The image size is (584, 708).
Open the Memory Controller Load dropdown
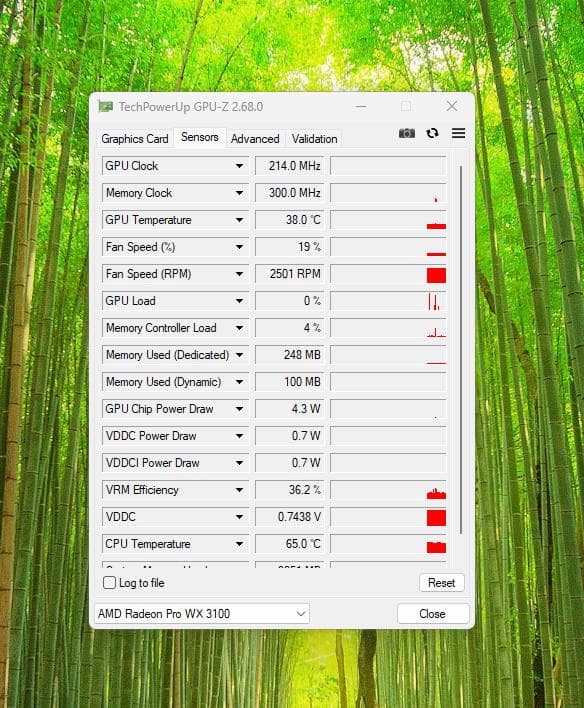[239, 328]
